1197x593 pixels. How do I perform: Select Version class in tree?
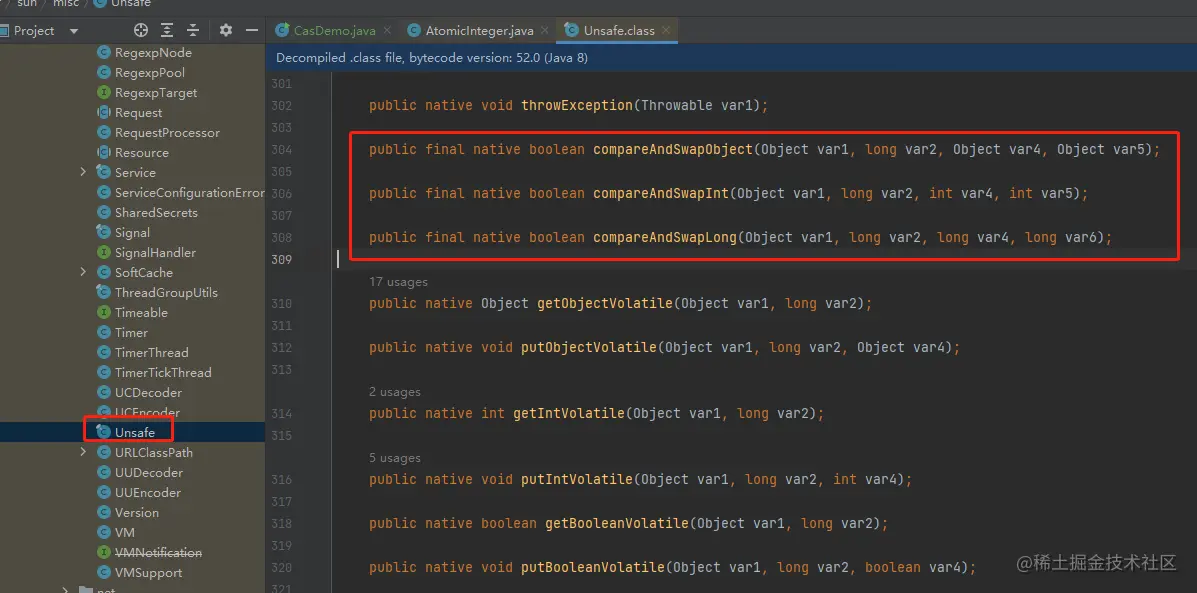click(x=137, y=513)
